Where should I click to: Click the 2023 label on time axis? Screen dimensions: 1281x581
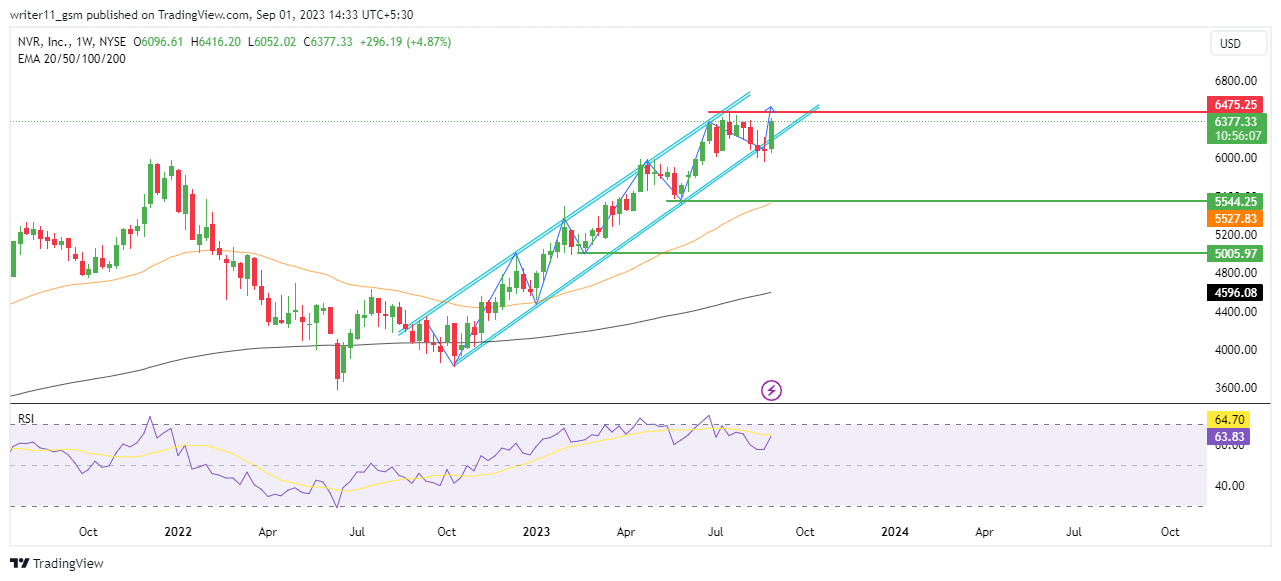pos(534,532)
